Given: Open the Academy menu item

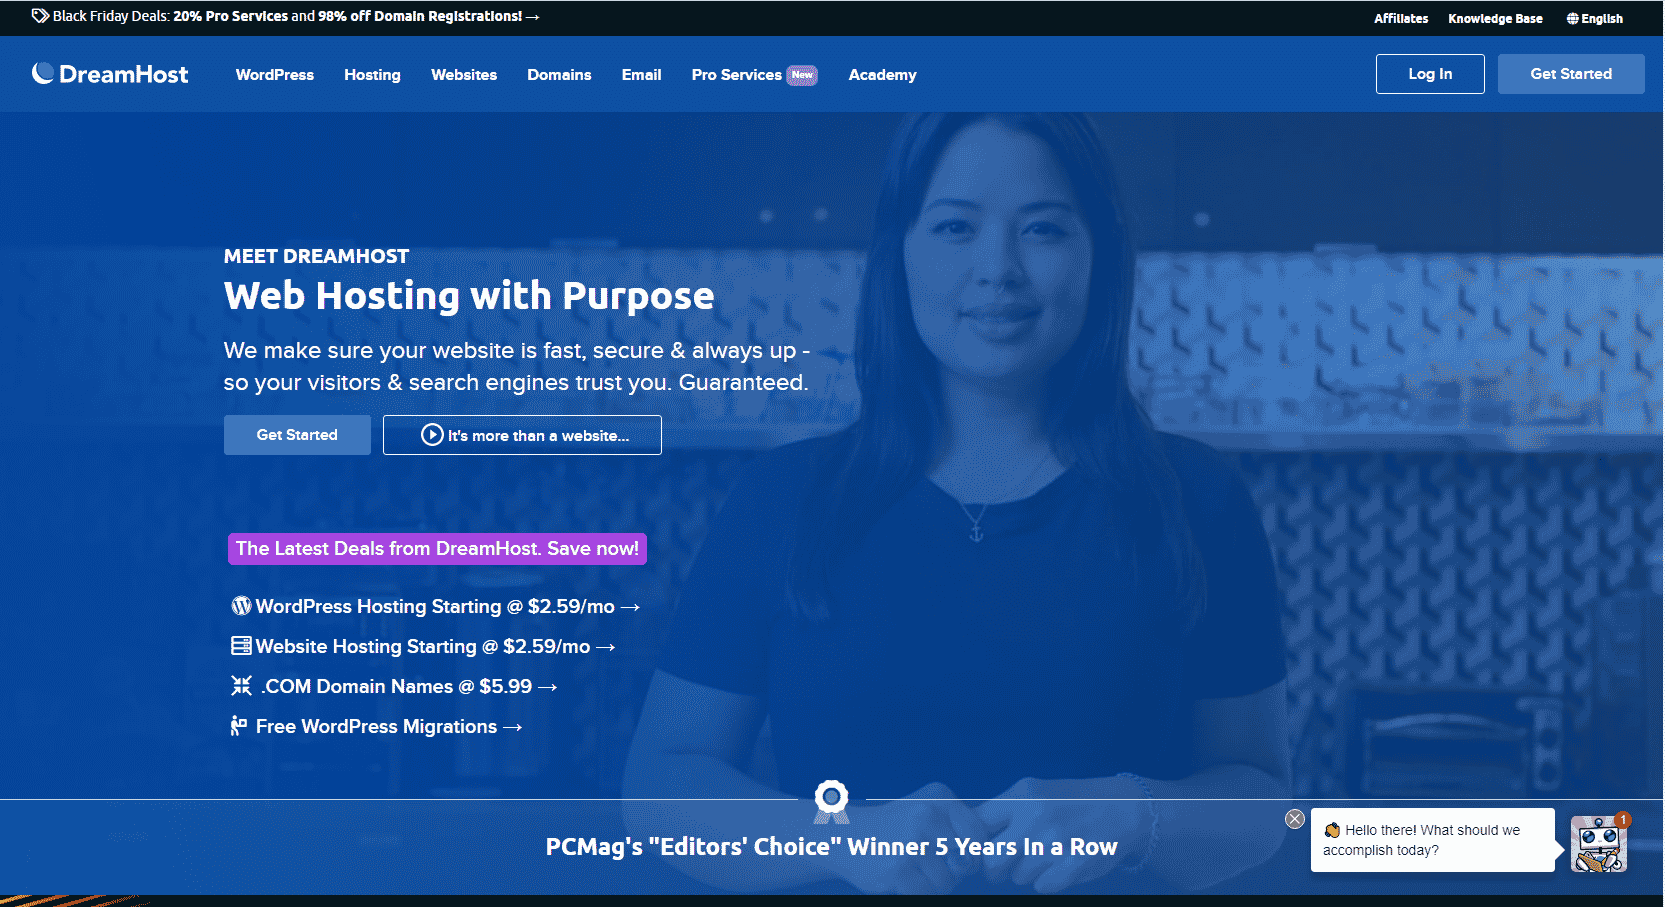Looking at the screenshot, I should [x=882, y=75].
